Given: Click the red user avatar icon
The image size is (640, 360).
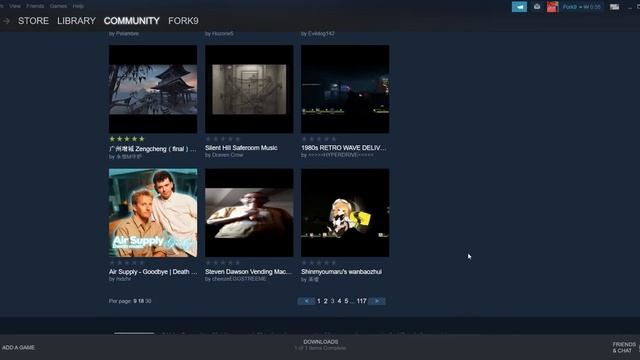Looking at the screenshot, I should [x=552, y=7].
